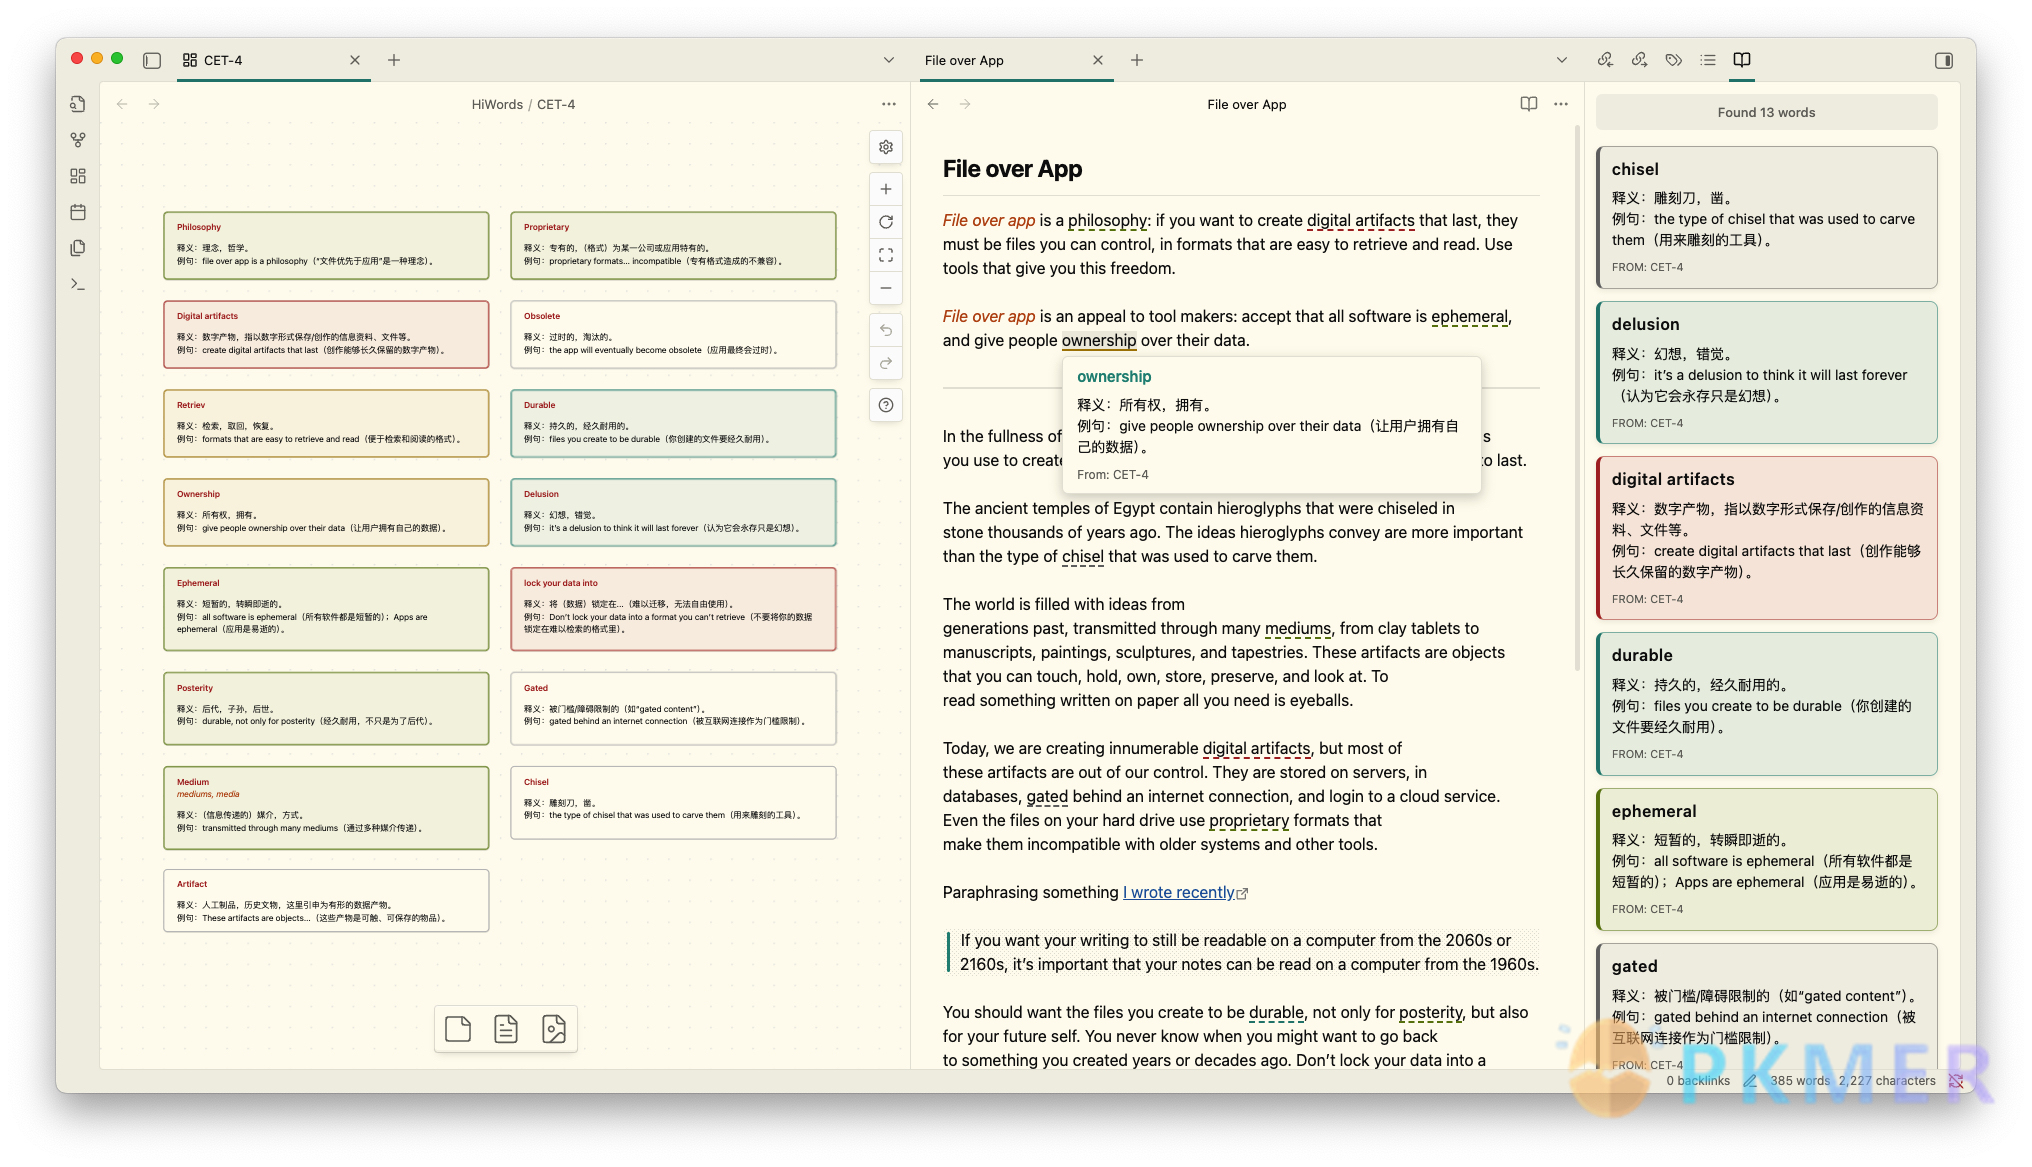The image size is (2032, 1167).
Task: Open the backlinks panel icon
Action: 1605,60
